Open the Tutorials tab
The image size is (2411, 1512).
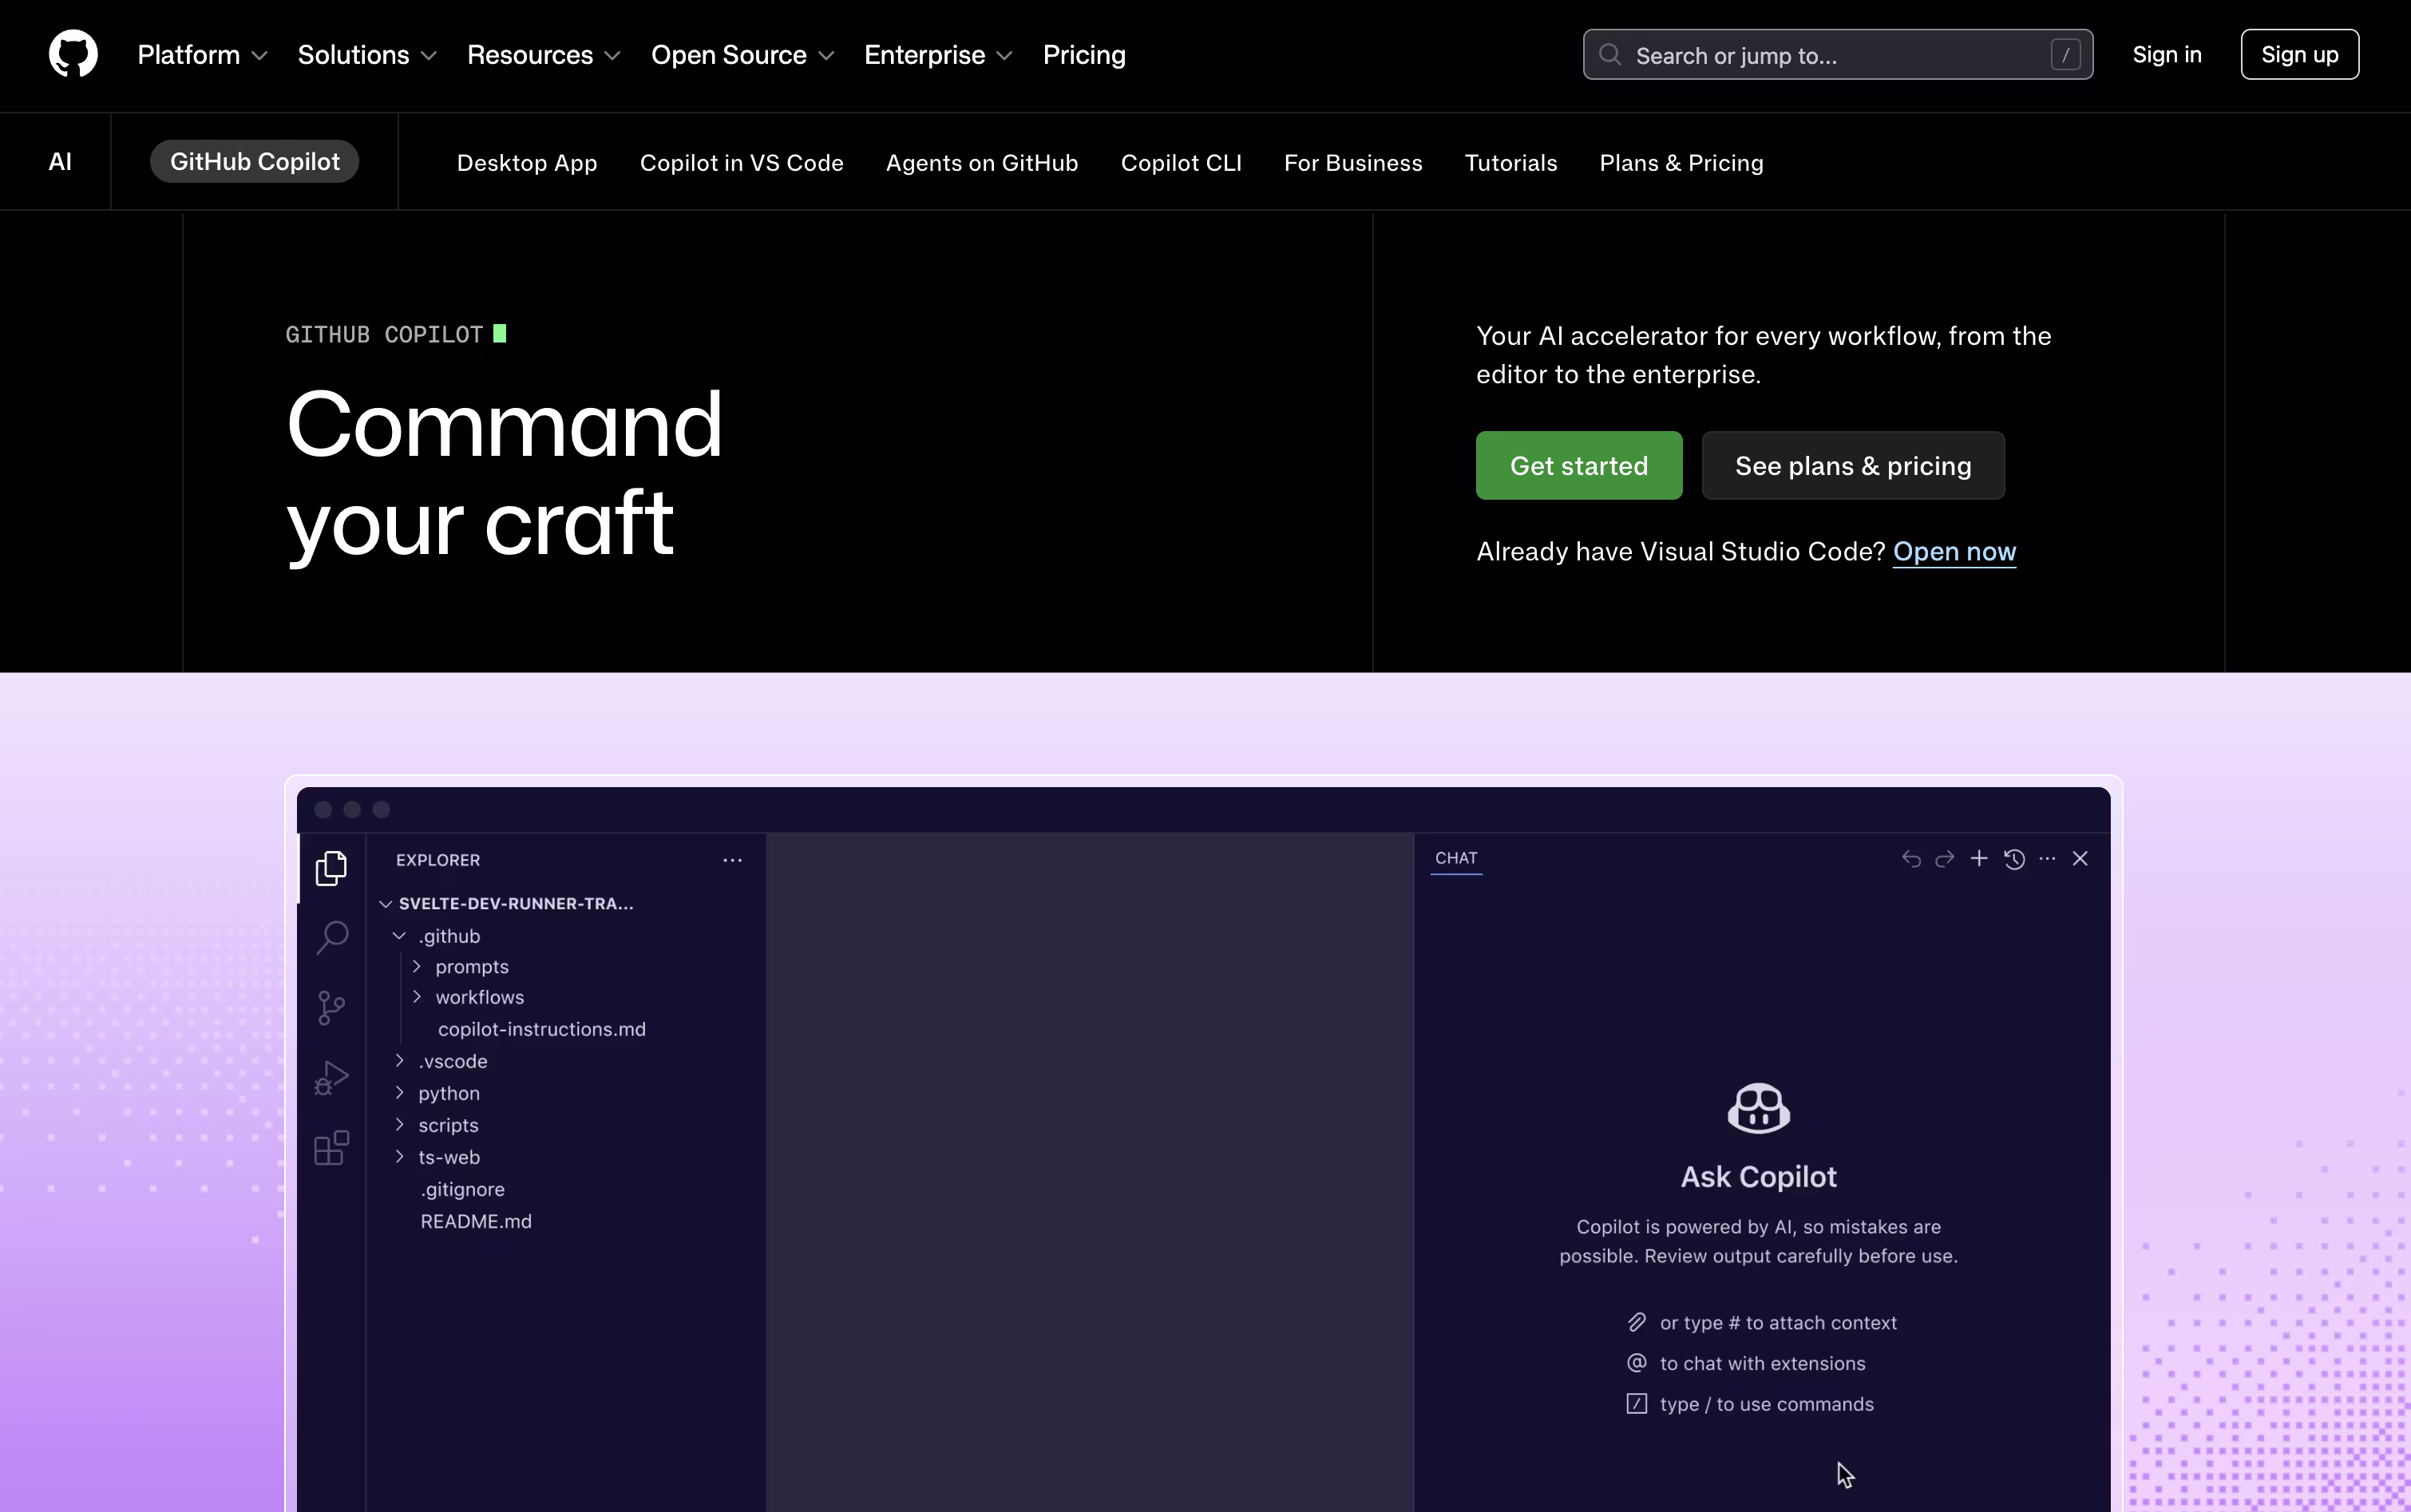pyautogui.click(x=1511, y=163)
